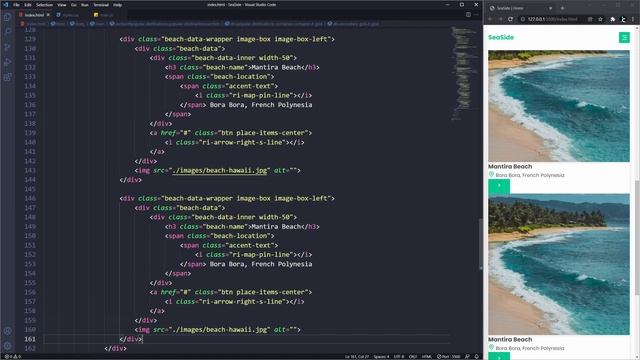640x360 pixels.
Task: Change the HTML language mode in status bar
Action: tap(427, 357)
